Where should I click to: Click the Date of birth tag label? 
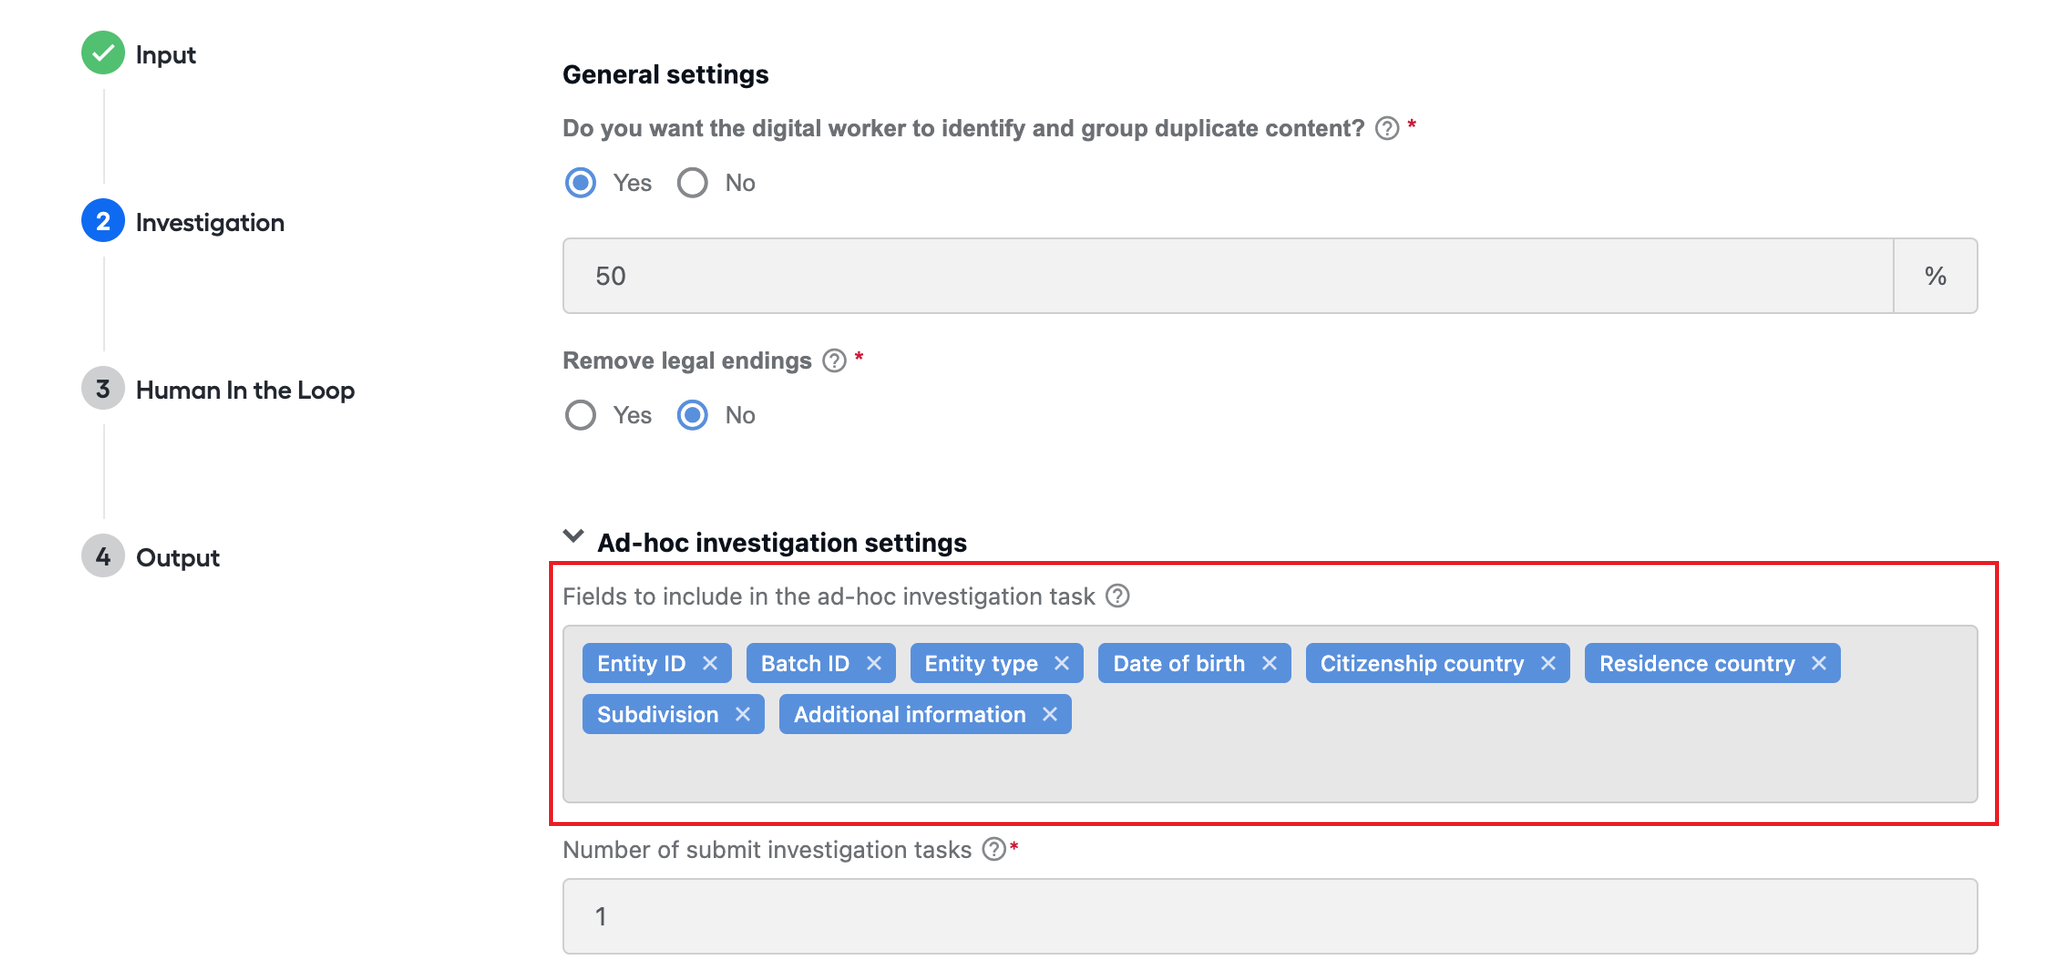1179,663
